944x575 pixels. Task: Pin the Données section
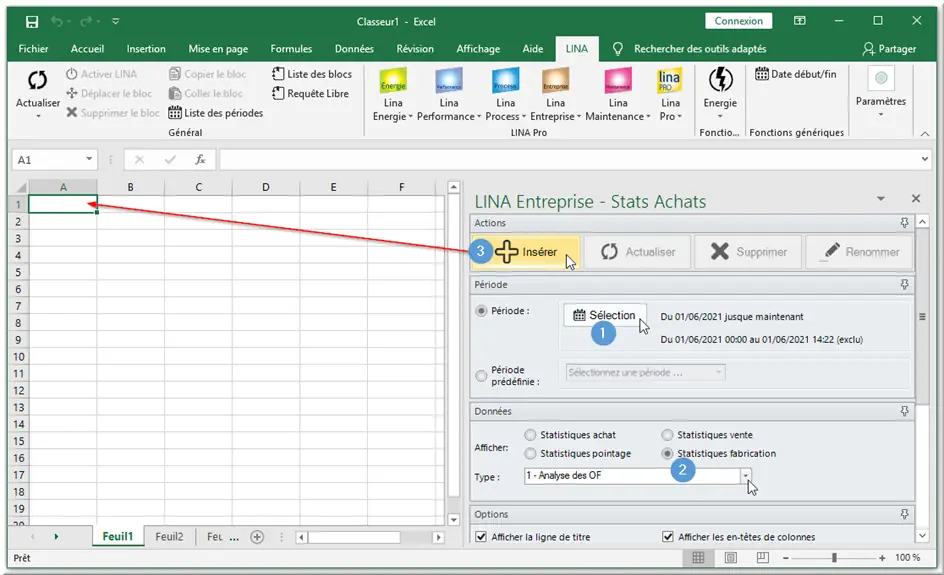point(904,411)
